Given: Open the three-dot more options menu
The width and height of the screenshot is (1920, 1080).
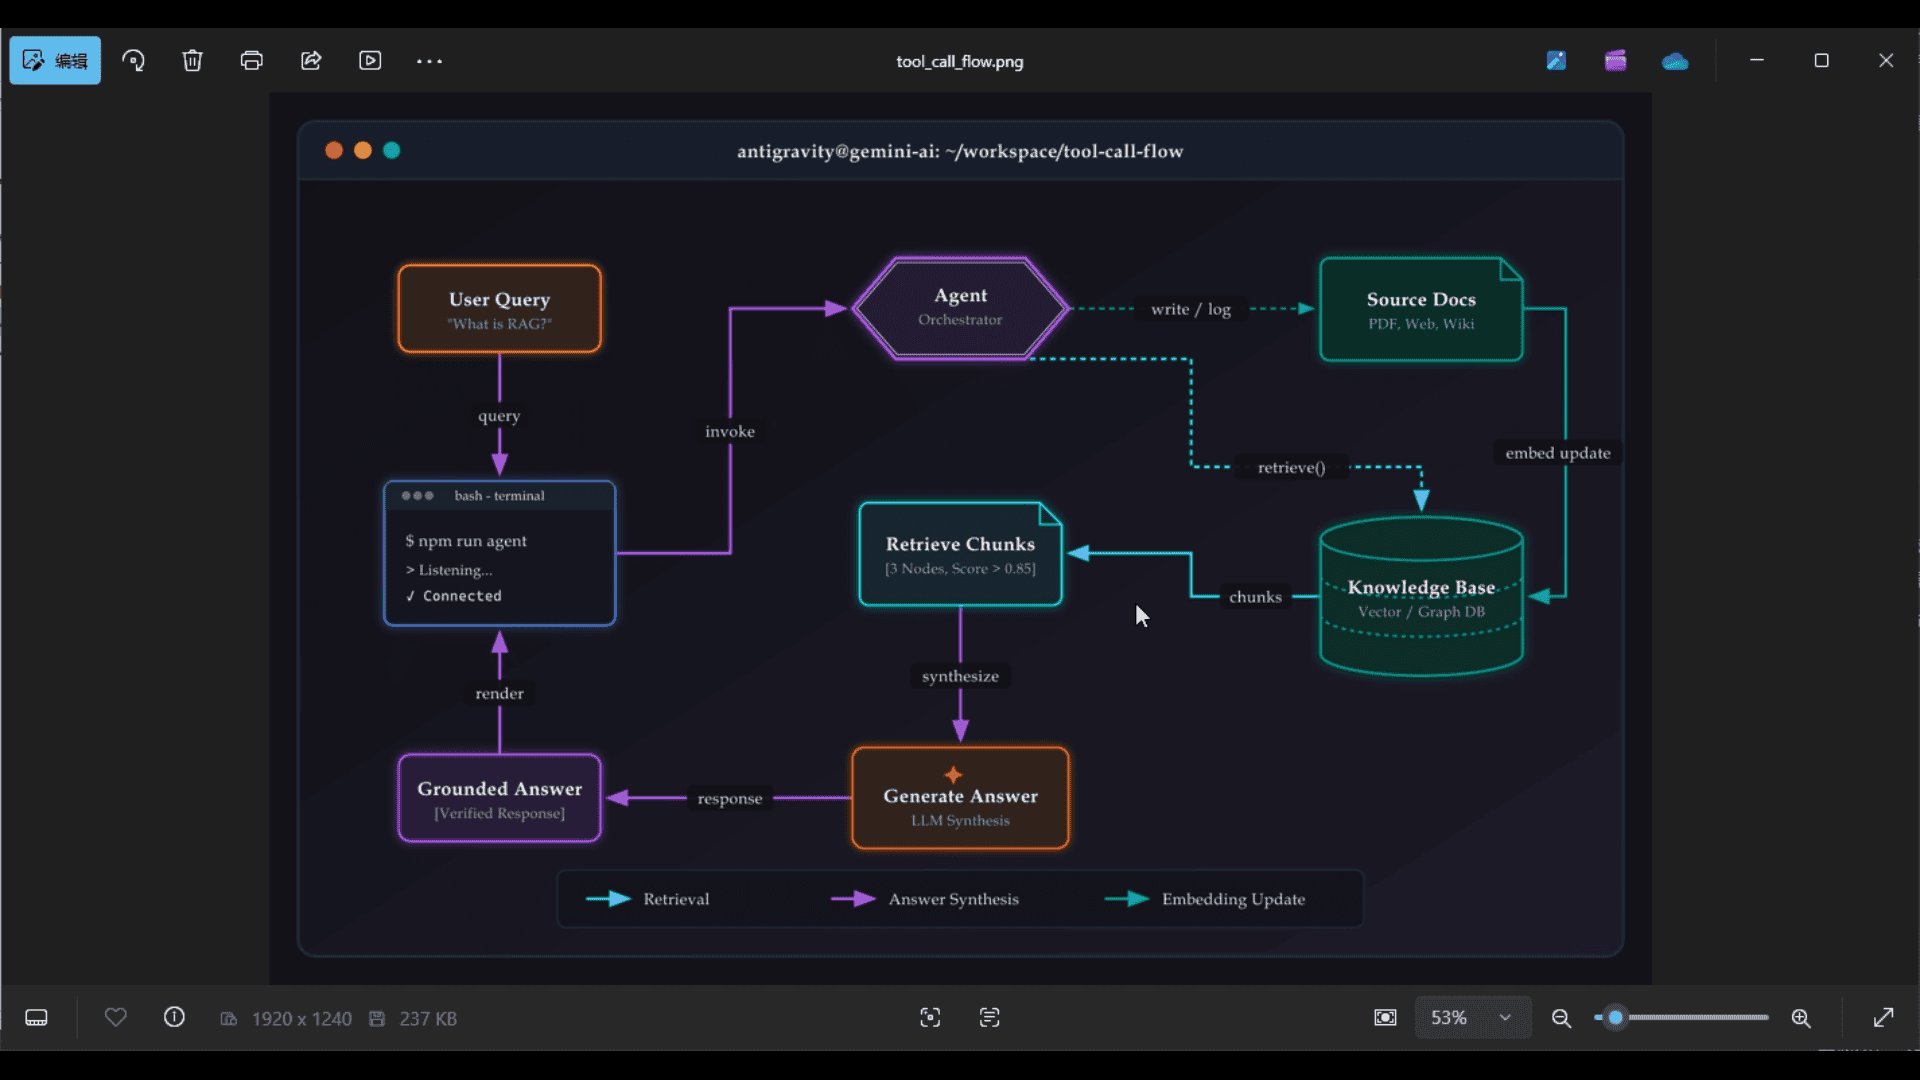Looking at the screenshot, I should coord(429,61).
